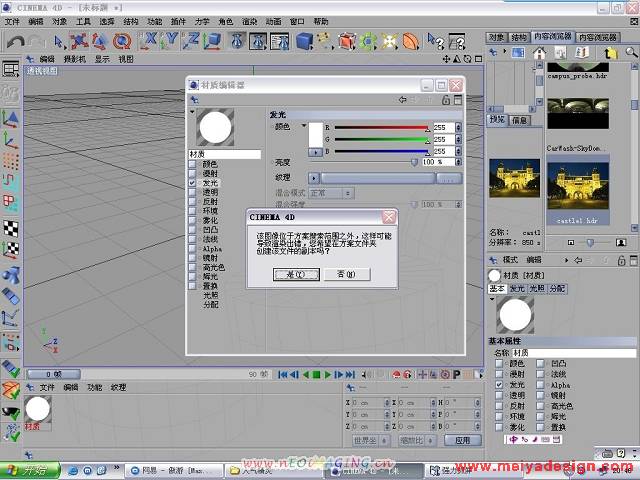
Task: Switch to 光照 tab in attributes
Action: coord(537,289)
